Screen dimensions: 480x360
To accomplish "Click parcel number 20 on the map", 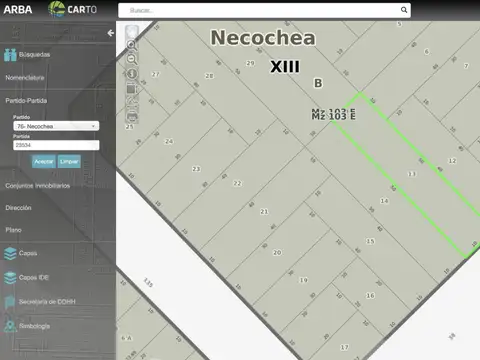I will click(277, 253).
